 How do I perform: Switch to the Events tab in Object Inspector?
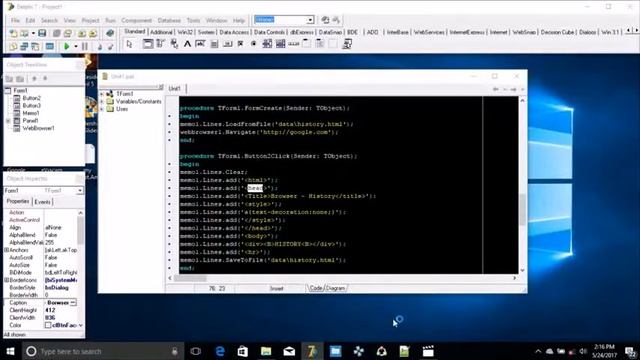[x=42, y=202]
